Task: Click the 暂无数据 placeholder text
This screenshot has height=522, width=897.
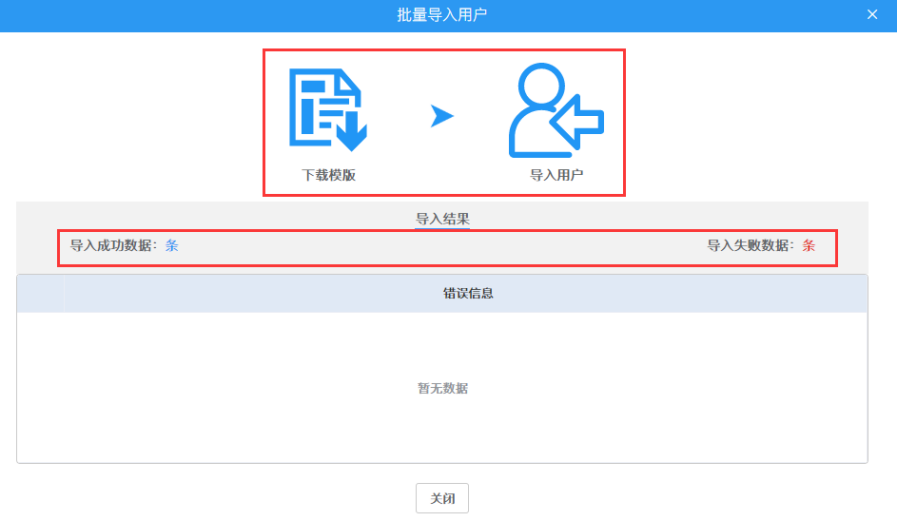Action: 442,389
